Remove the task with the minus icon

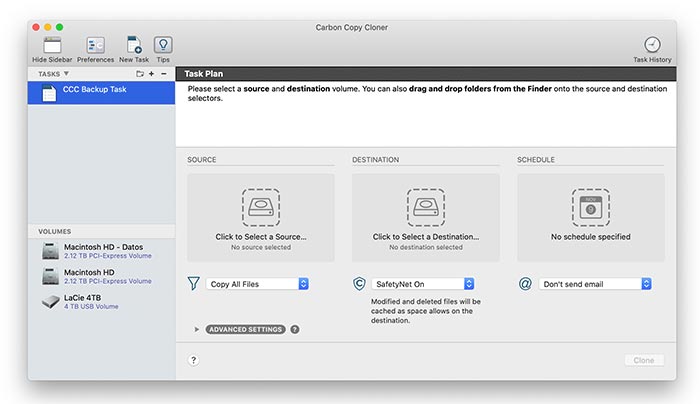pos(164,74)
